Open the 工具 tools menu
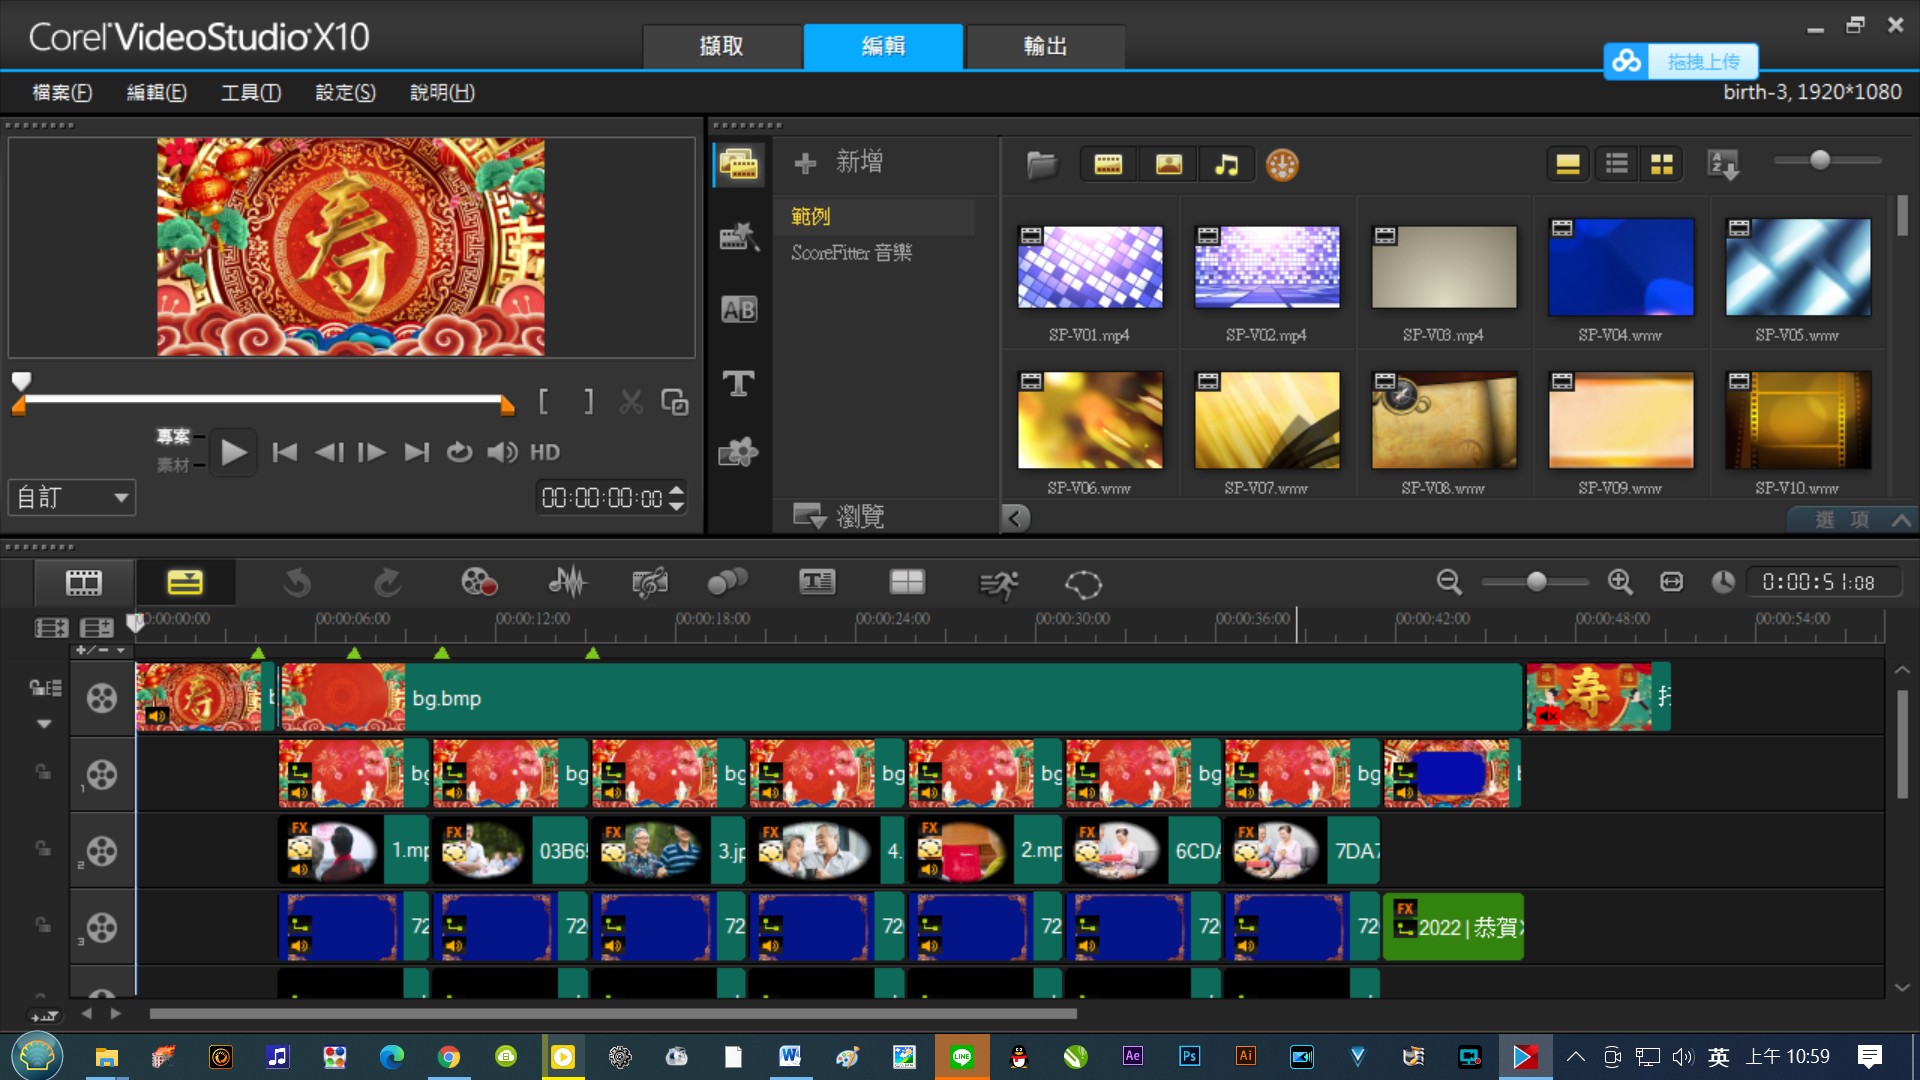The image size is (1920, 1080). coord(251,92)
